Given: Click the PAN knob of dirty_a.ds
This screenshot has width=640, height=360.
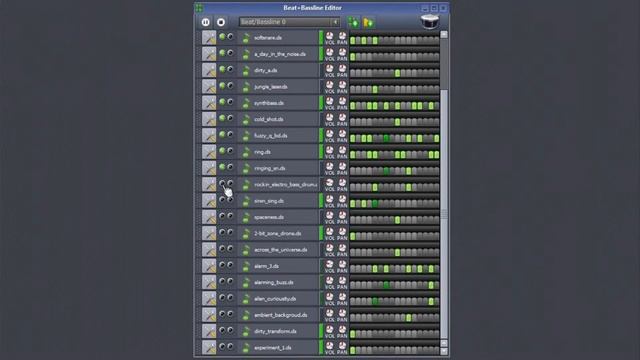Looking at the screenshot, I should (x=342, y=69).
